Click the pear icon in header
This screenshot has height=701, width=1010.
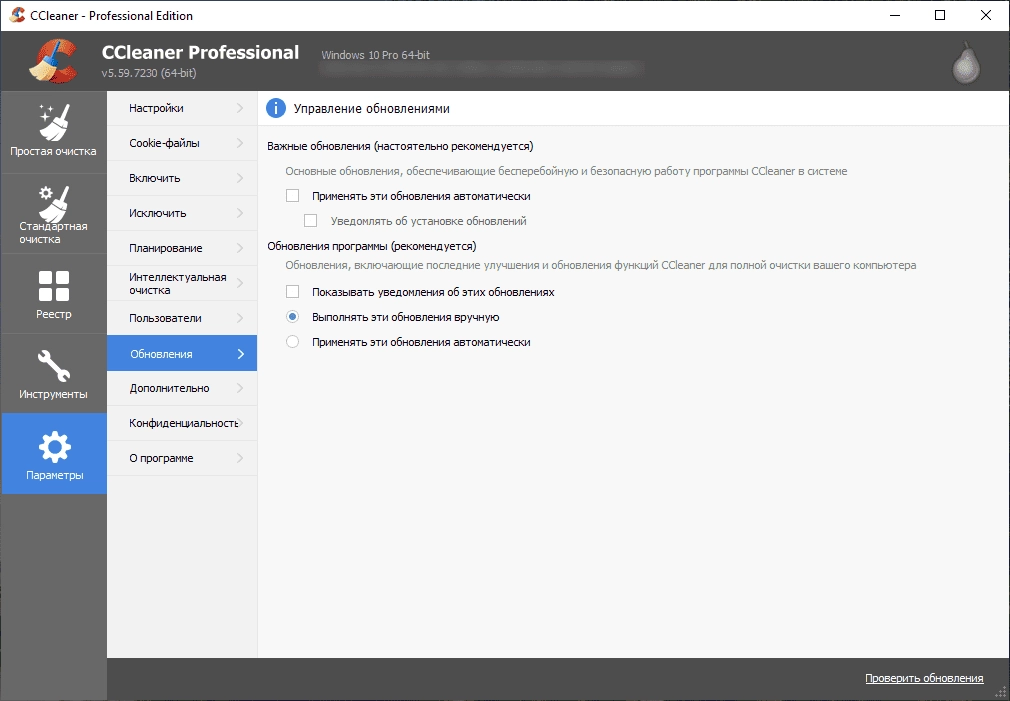coord(966,62)
